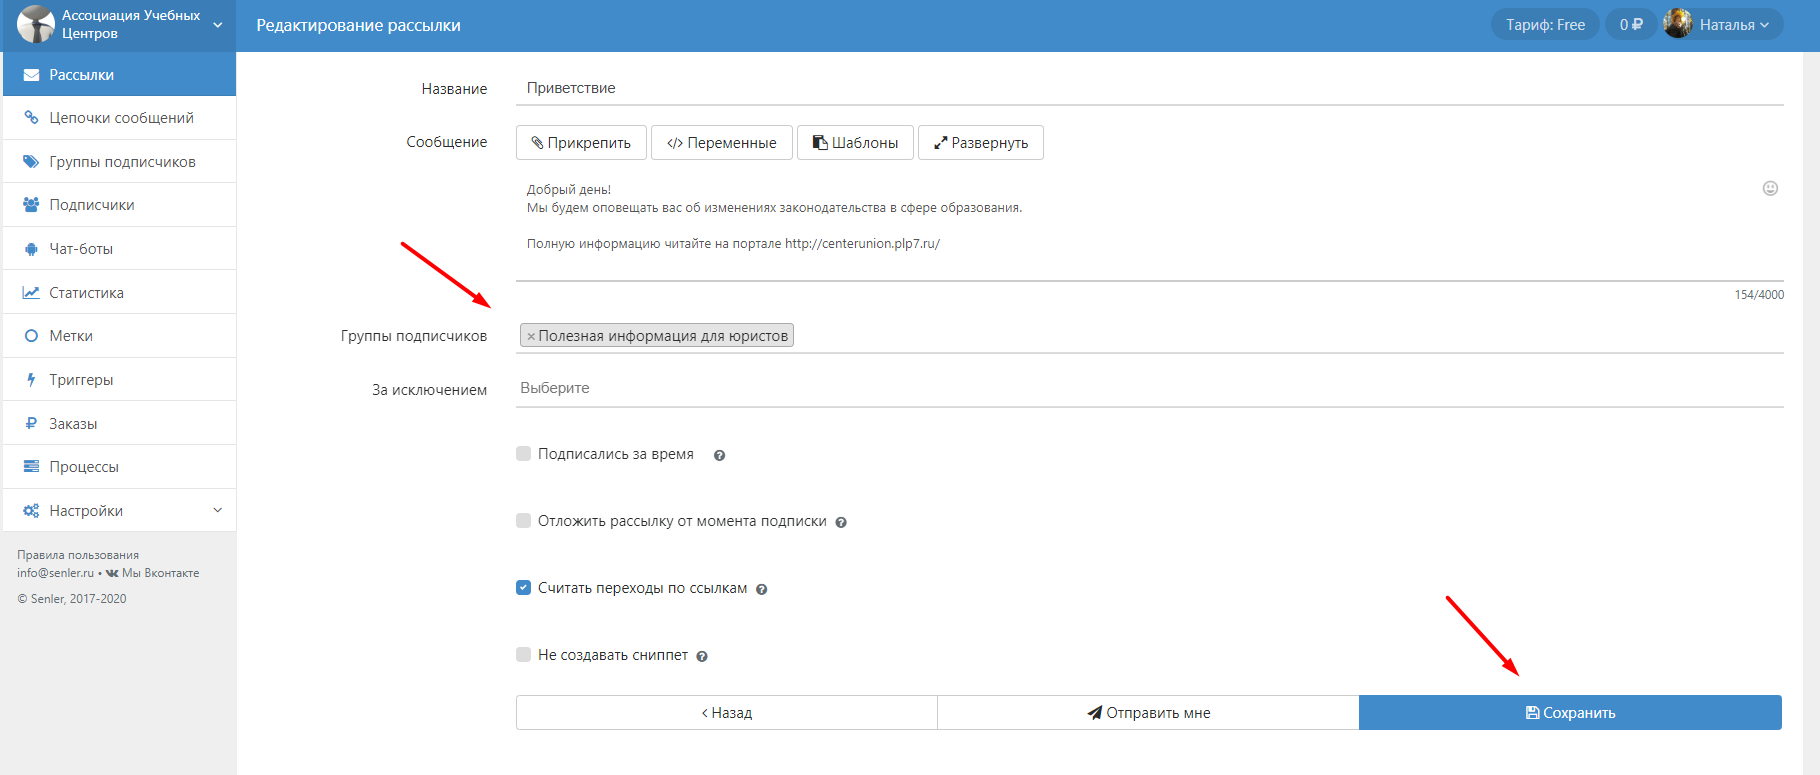Viewport: 1820px width, 775px height.
Task: Open Шаблоны templates button
Action: [x=855, y=143]
